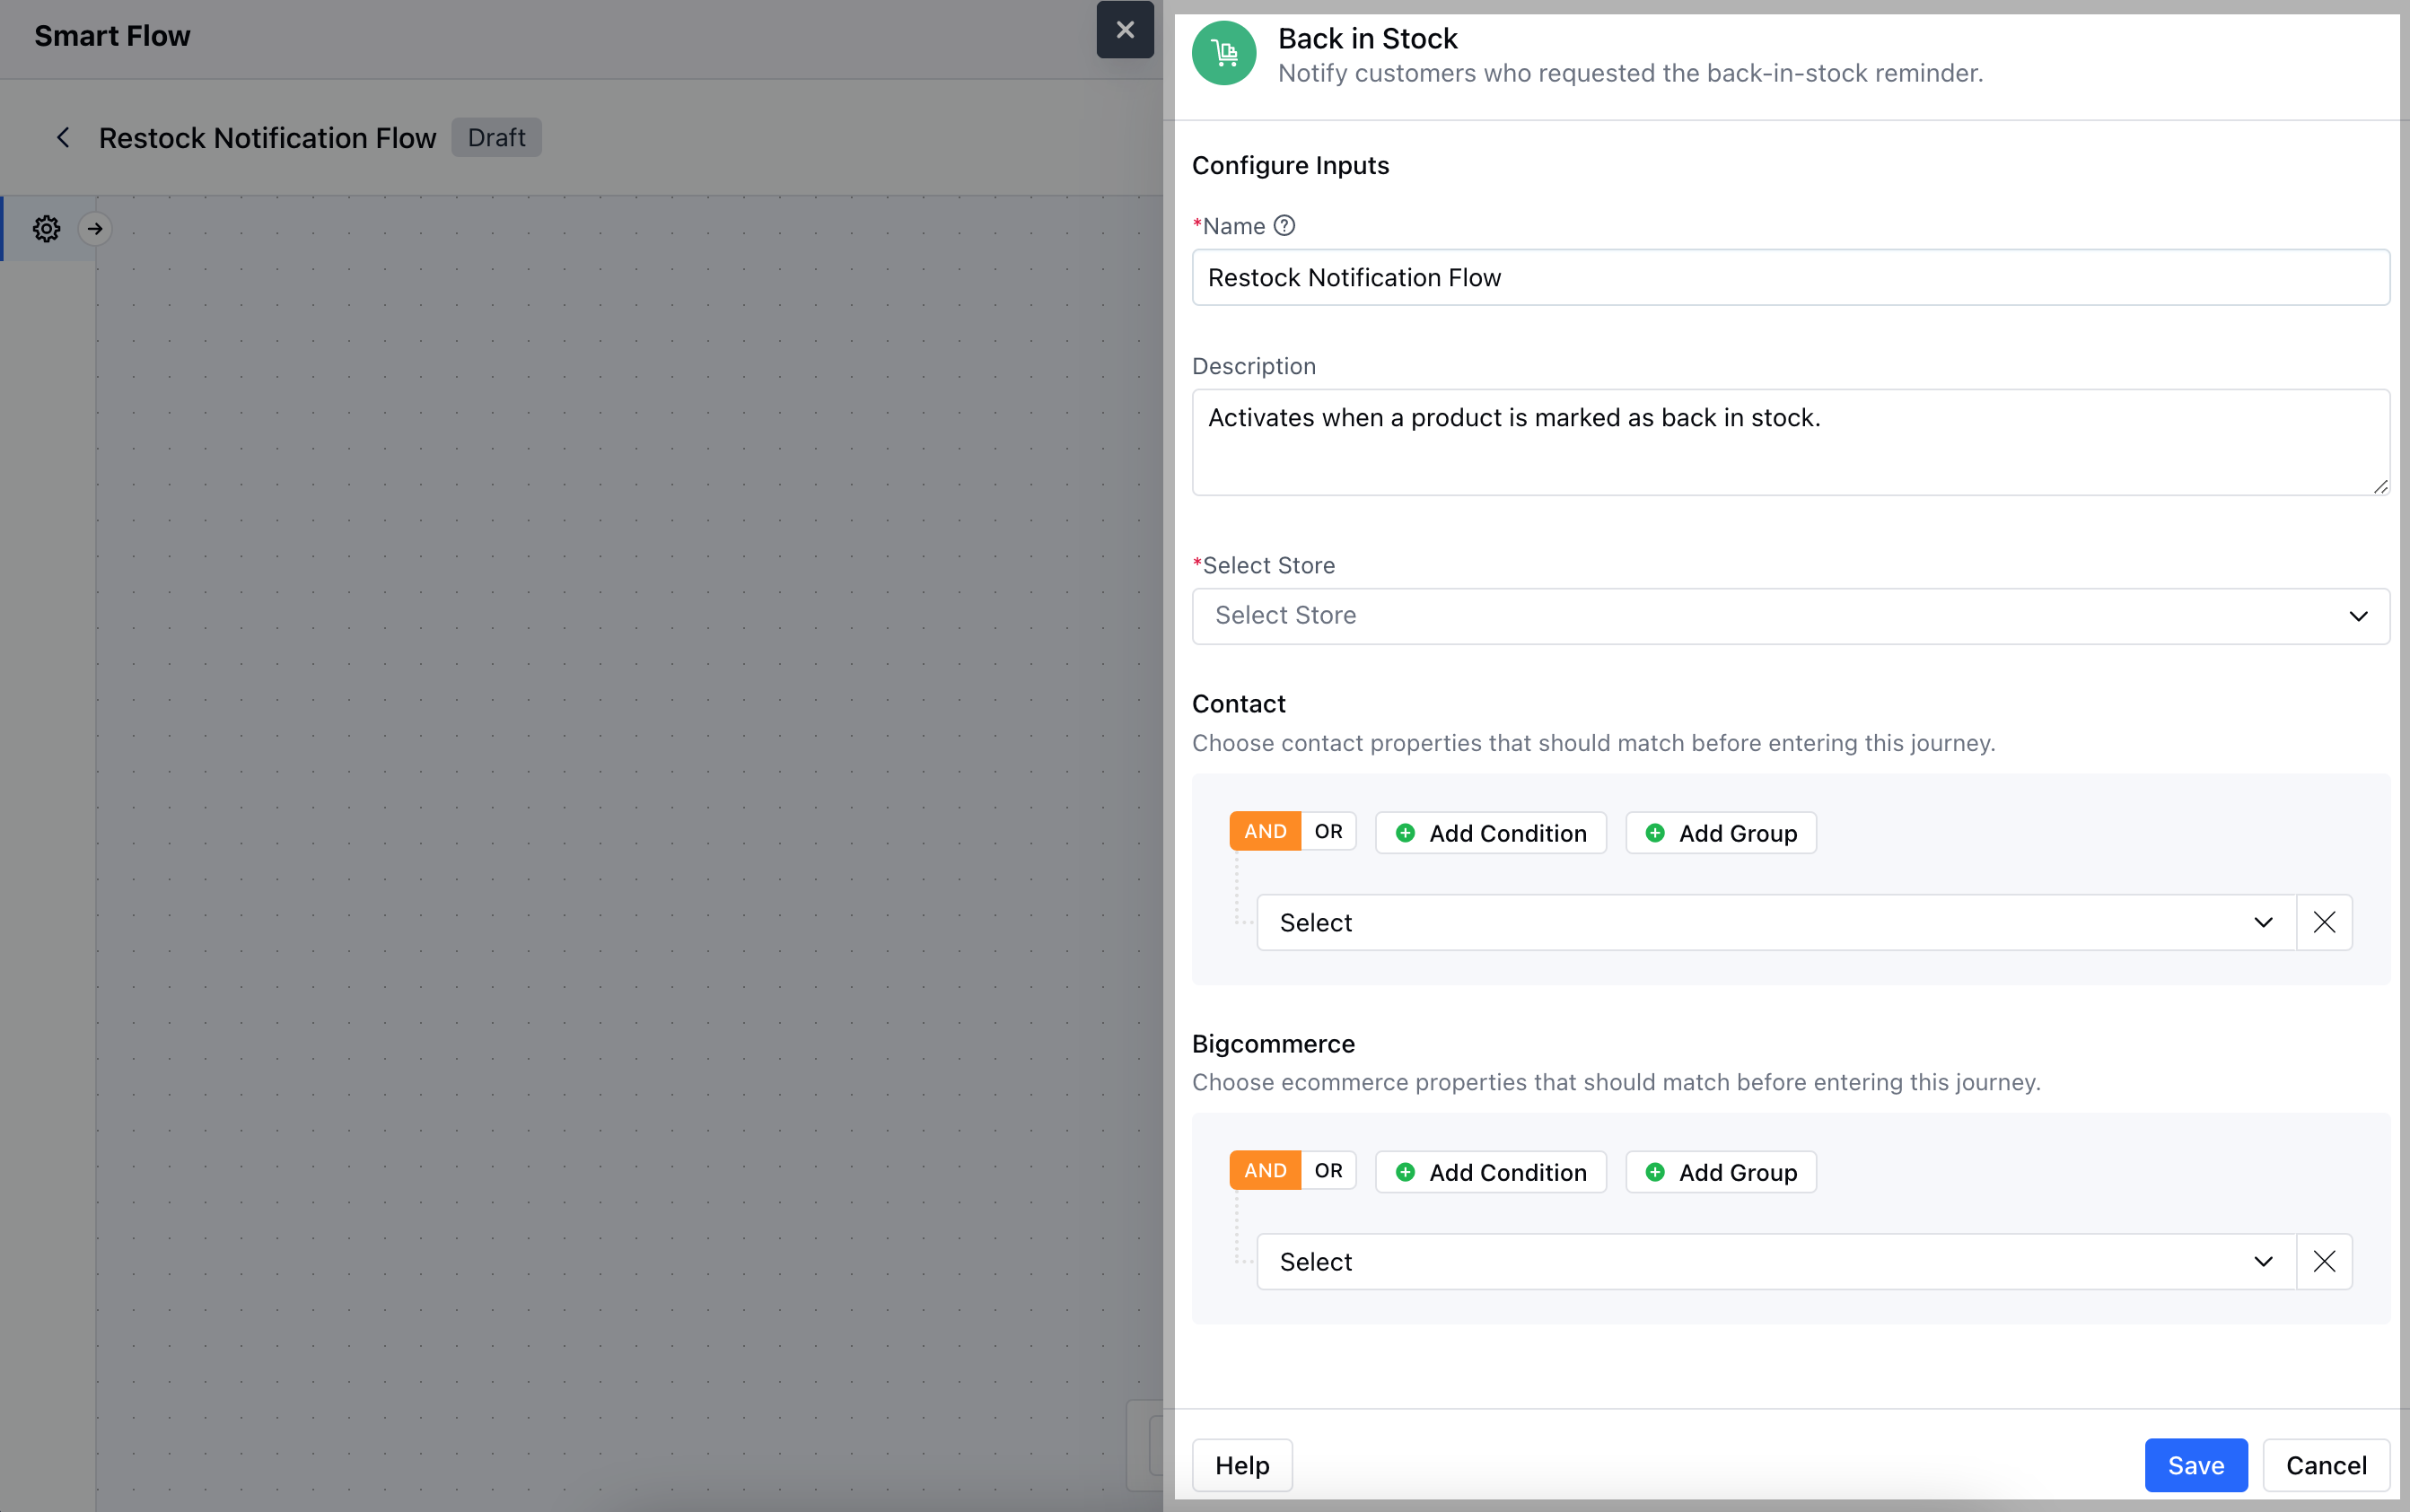Go back using the left chevron arrow
Image resolution: width=2410 pixels, height=1512 pixels.
tap(63, 138)
